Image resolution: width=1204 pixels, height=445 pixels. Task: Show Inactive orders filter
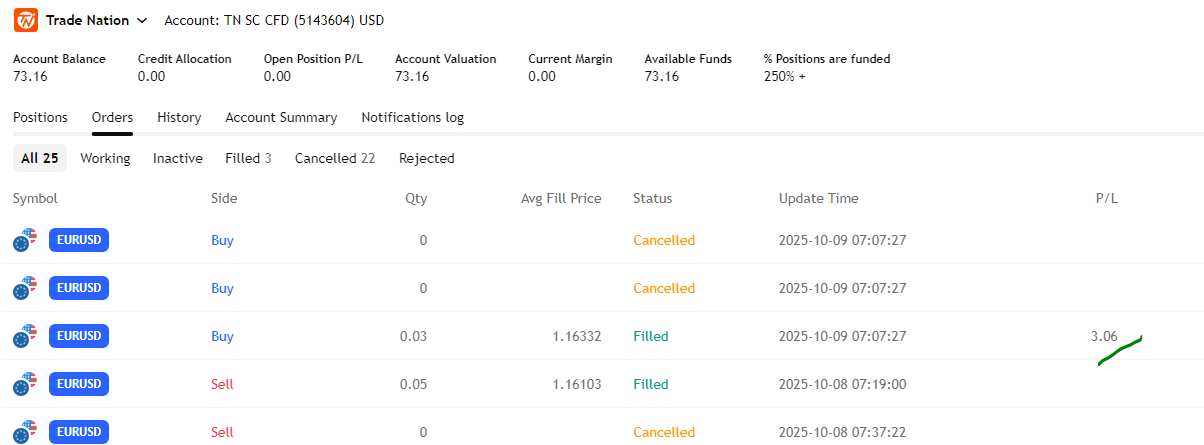[177, 158]
